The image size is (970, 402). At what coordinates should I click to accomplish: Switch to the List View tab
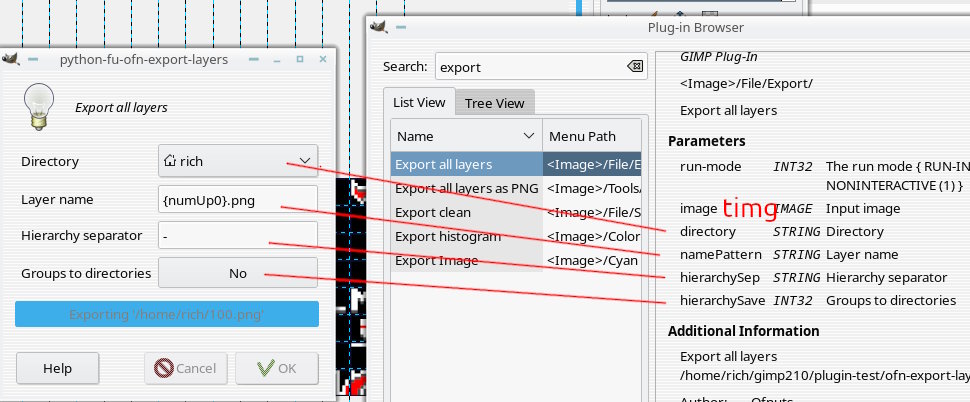419,102
